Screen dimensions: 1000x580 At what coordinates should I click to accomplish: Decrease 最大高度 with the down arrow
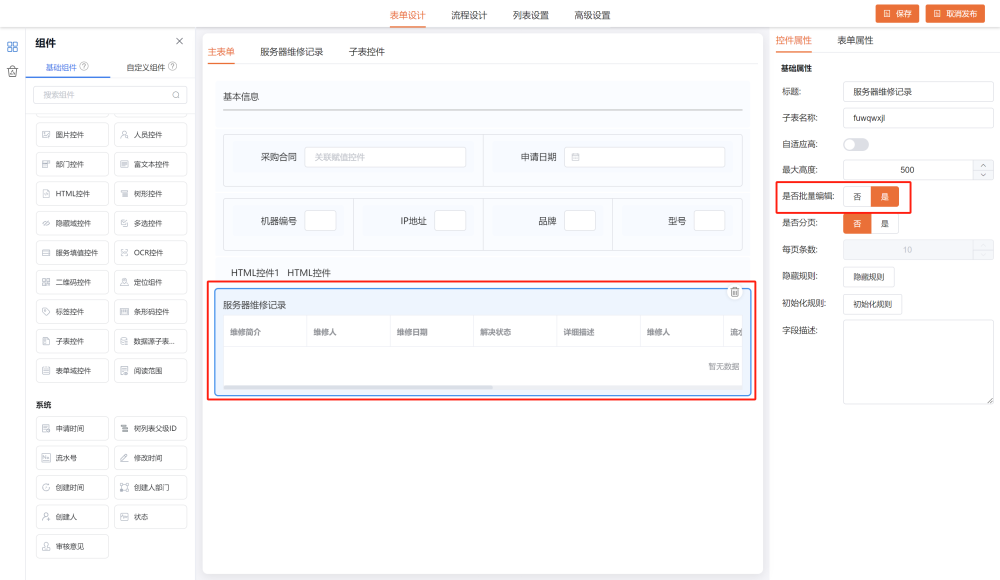(983, 174)
